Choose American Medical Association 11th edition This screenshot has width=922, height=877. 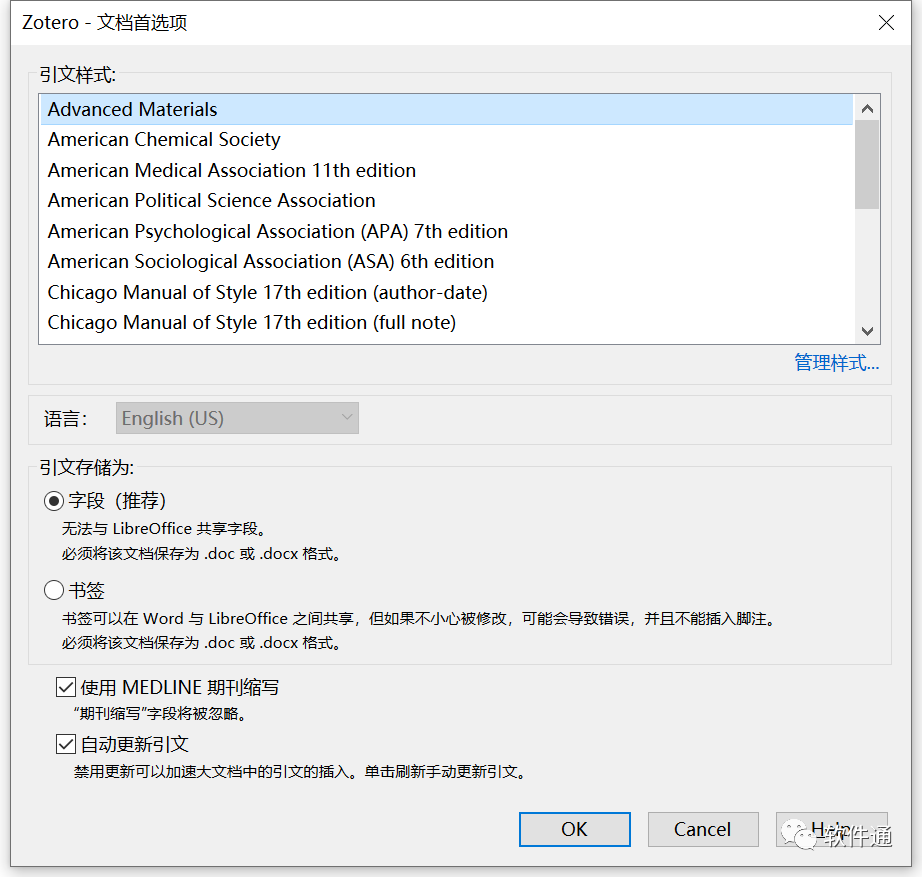pos(446,171)
